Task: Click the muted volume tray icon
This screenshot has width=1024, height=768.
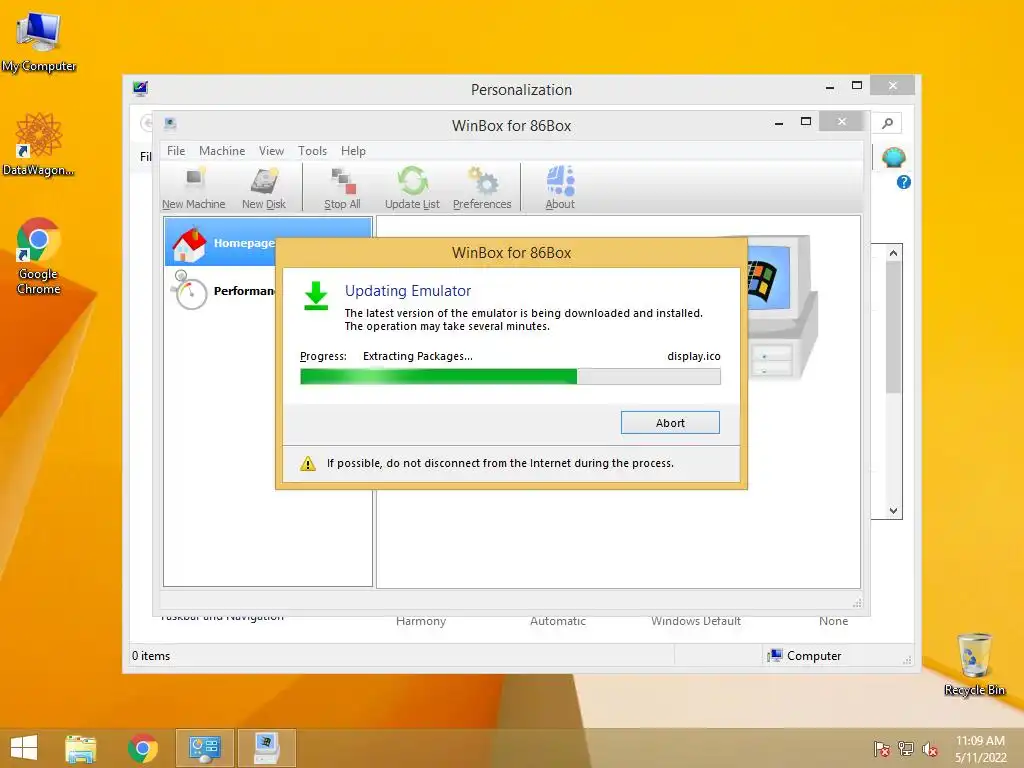Action: point(930,749)
